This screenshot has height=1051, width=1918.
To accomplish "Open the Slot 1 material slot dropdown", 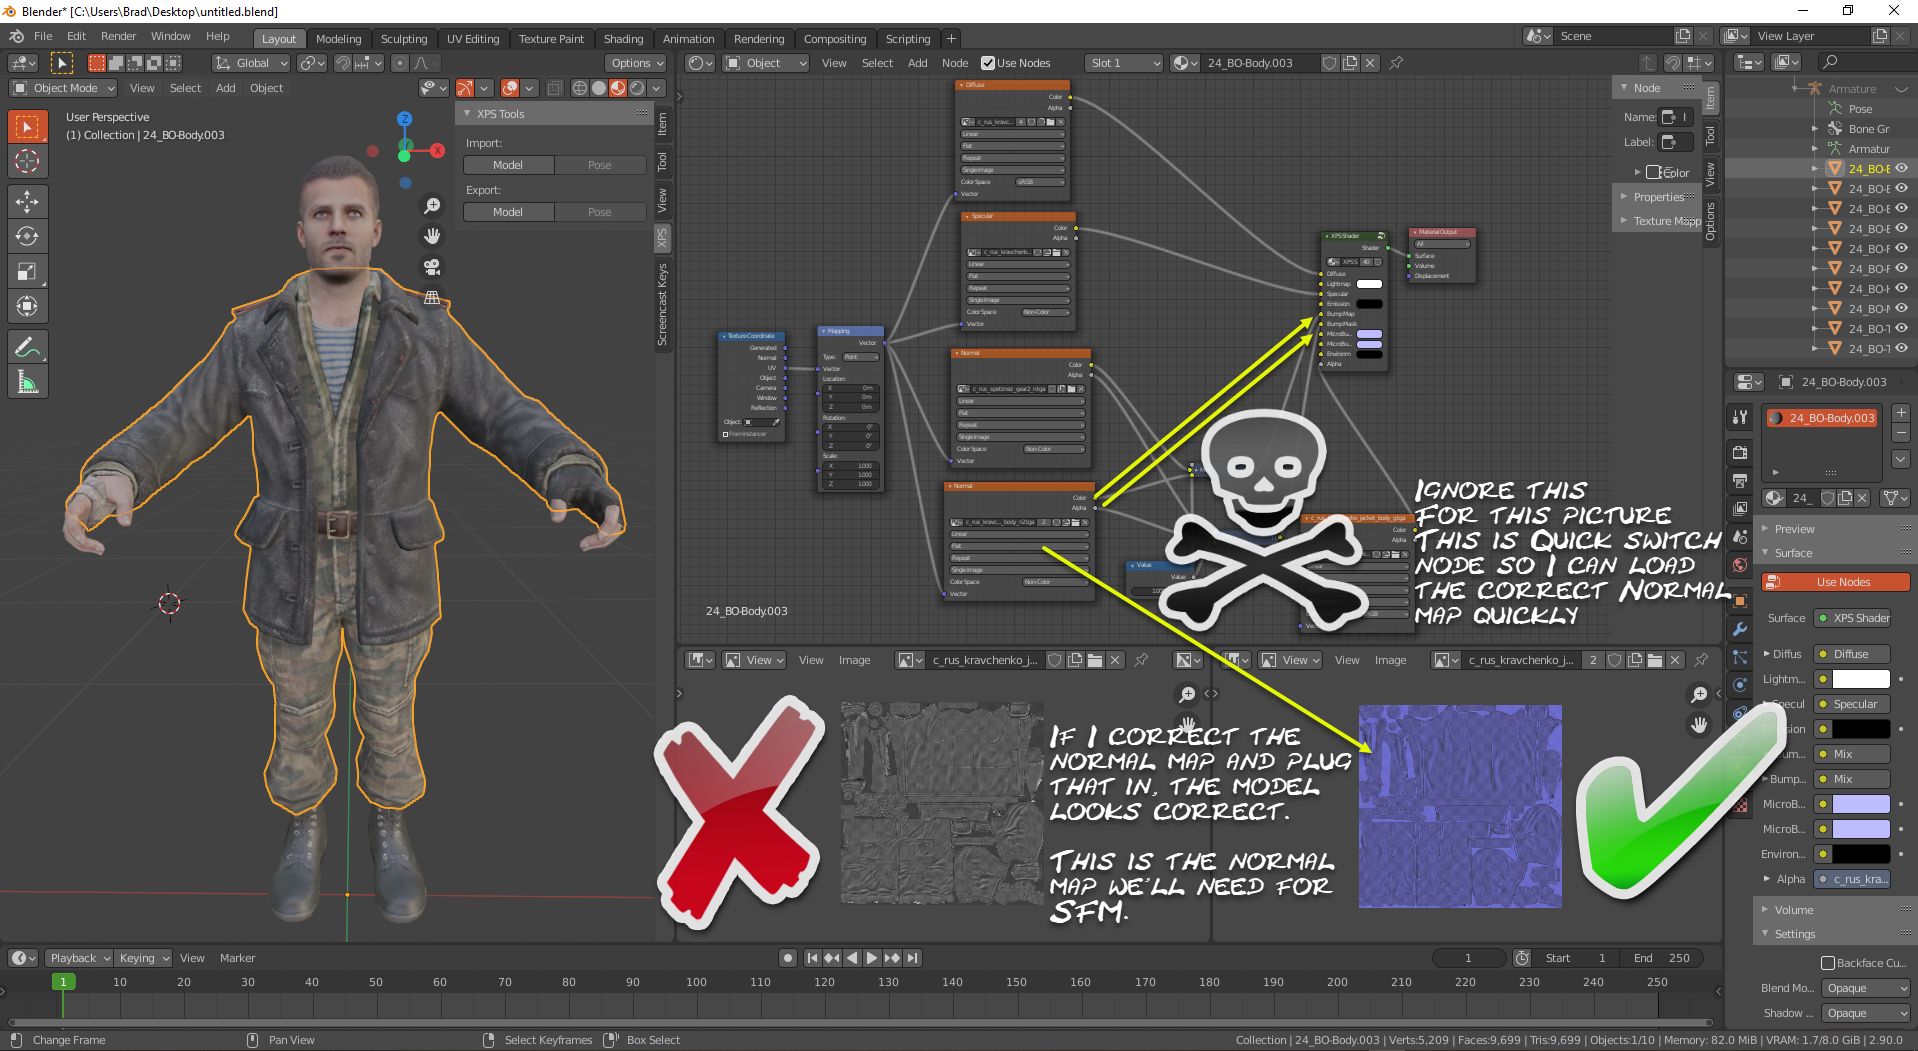I will 1124,63.
